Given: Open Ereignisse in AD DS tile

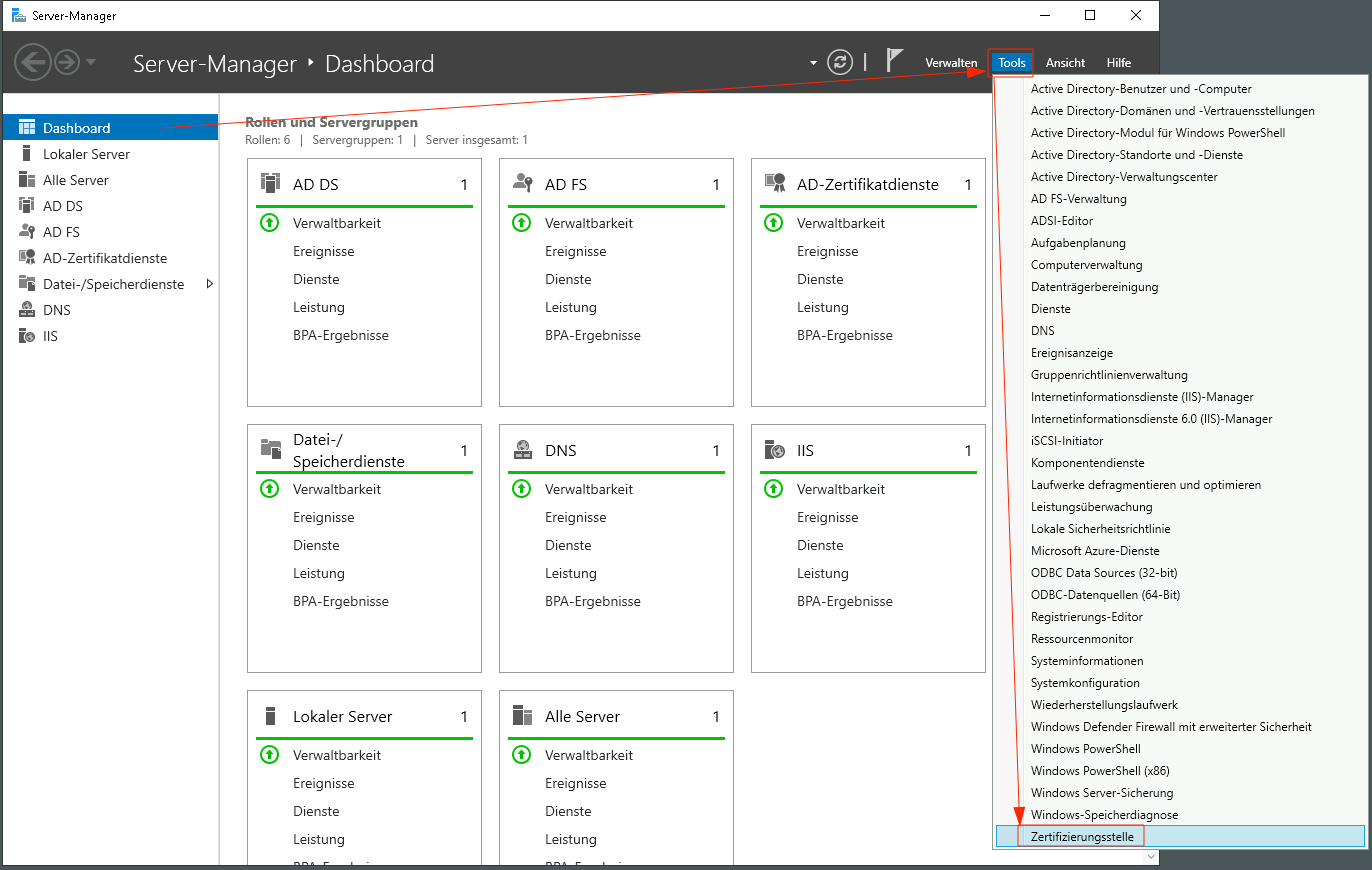Looking at the screenshot, I should 323,251.
